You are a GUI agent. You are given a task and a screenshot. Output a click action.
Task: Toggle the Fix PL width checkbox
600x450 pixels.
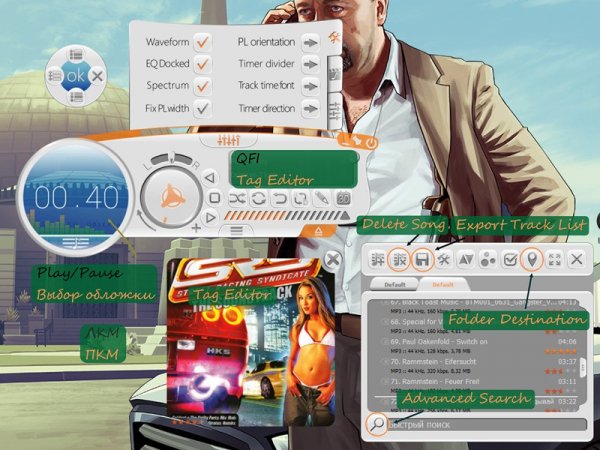click(202, 109)
